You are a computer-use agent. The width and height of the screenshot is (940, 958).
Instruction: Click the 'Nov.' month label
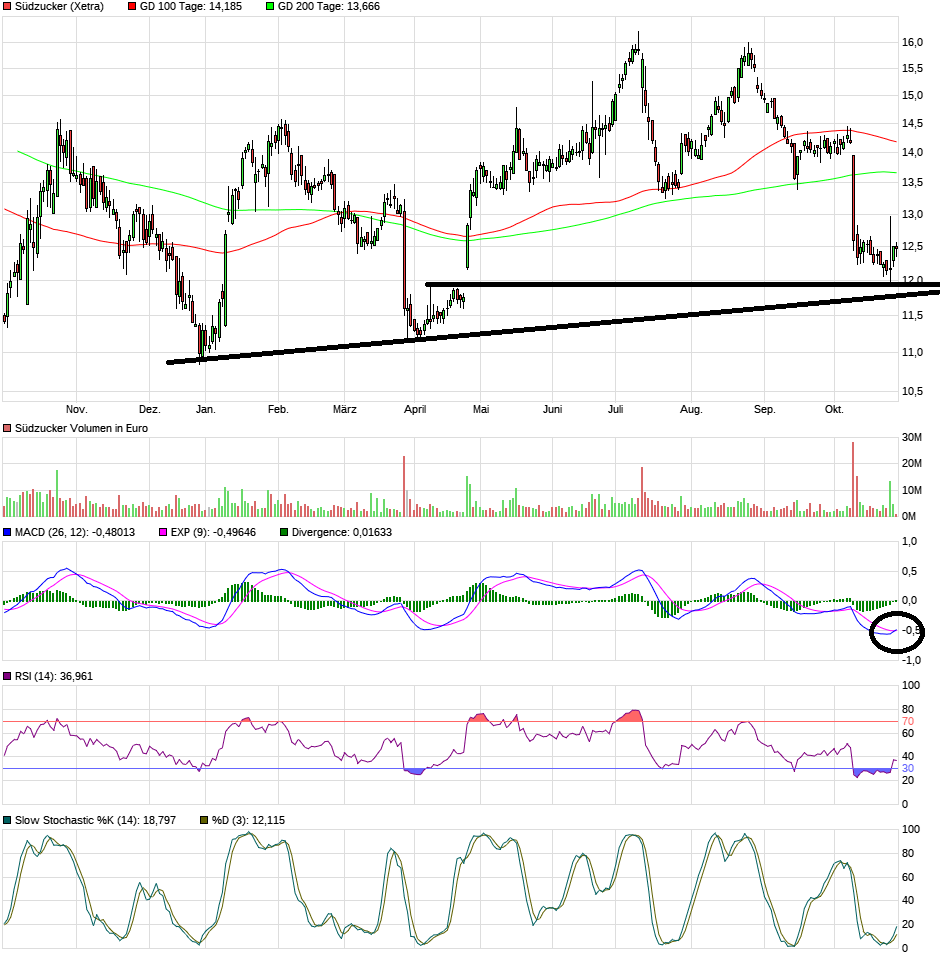point(76,409)
